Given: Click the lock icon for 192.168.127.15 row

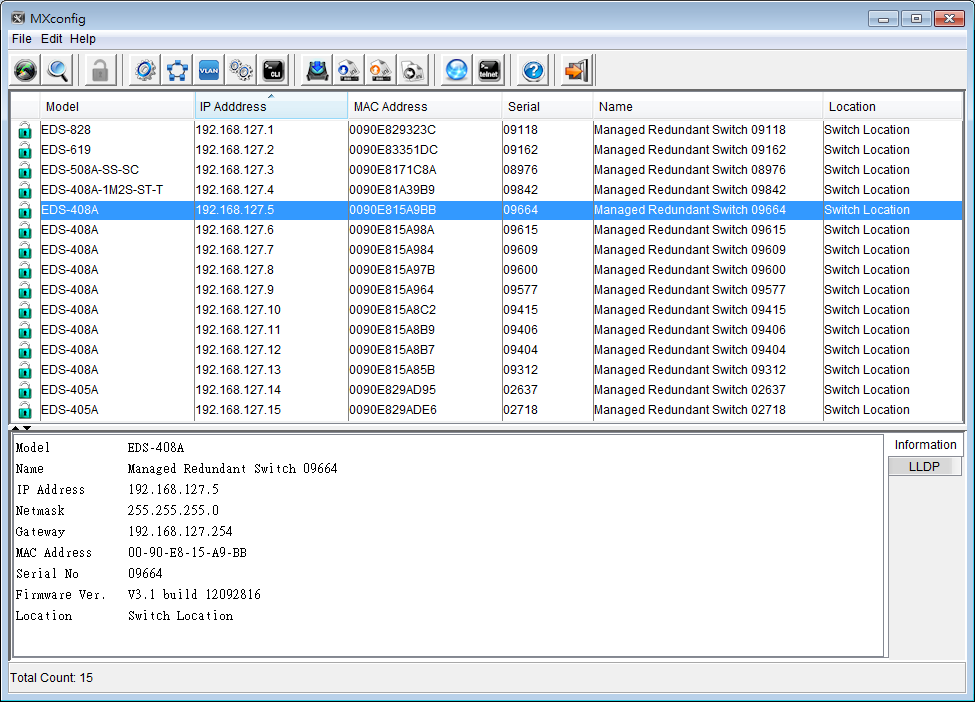Looking at the screenshot, I should [x=25, y=410].
